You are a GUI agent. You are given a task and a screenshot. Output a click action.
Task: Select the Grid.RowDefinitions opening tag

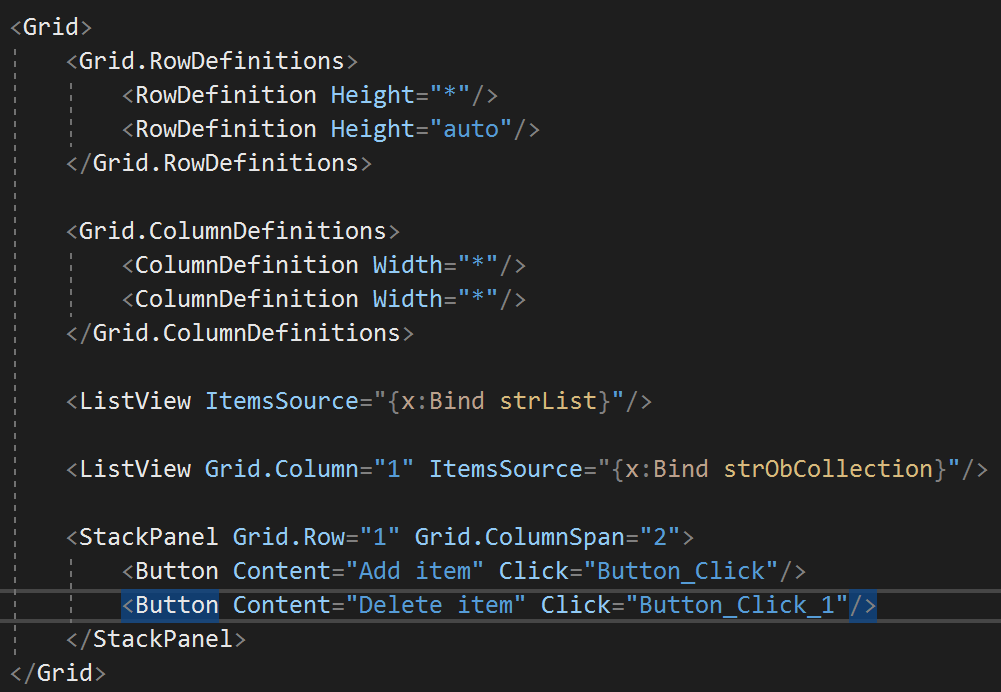[x=212, y=61]
